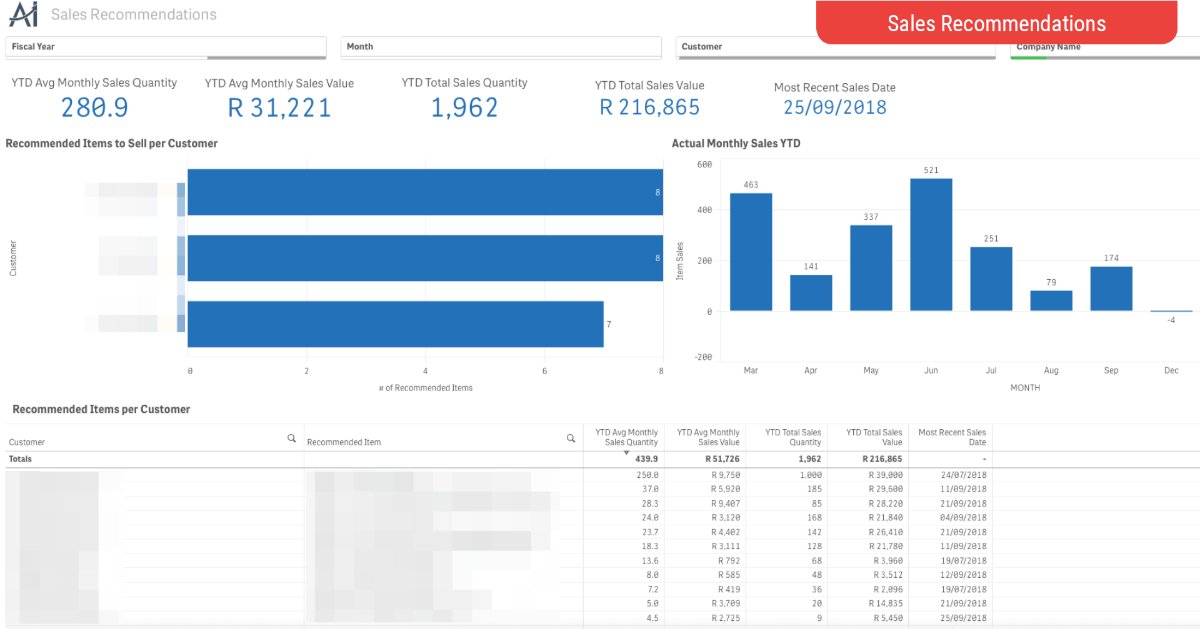Select the Jul bar showing 251

click(991, 279)
